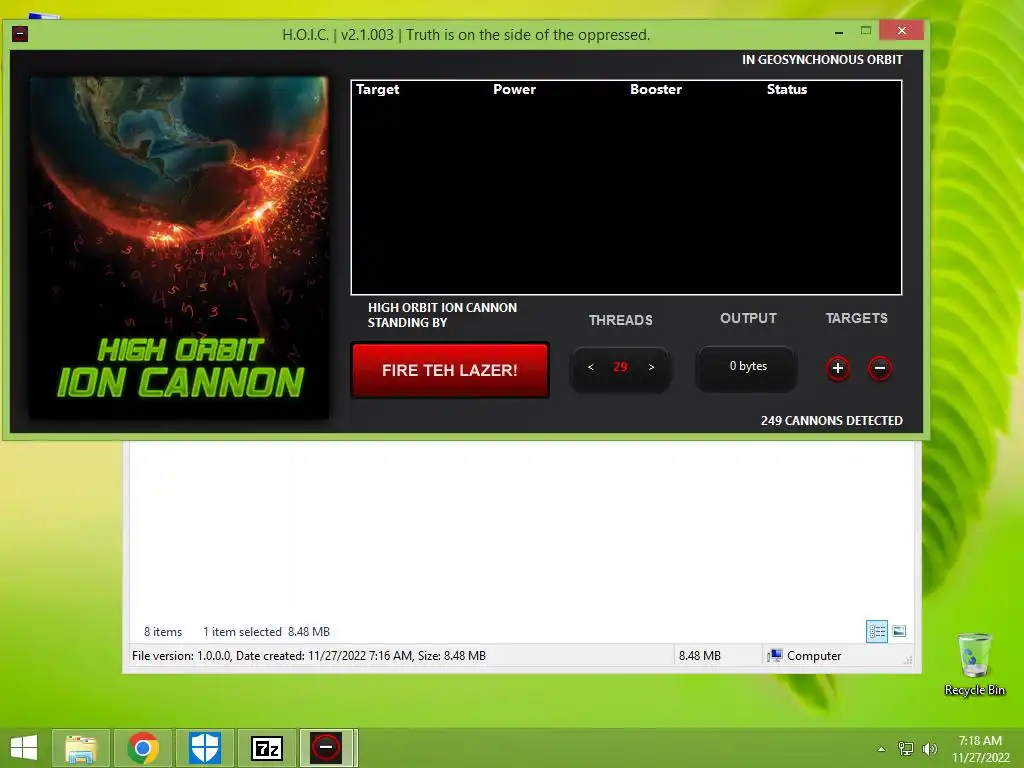The height and width of the screenshot is (768, 1024).
Task: Maximize the HOIC window
Action: (866, 31)
